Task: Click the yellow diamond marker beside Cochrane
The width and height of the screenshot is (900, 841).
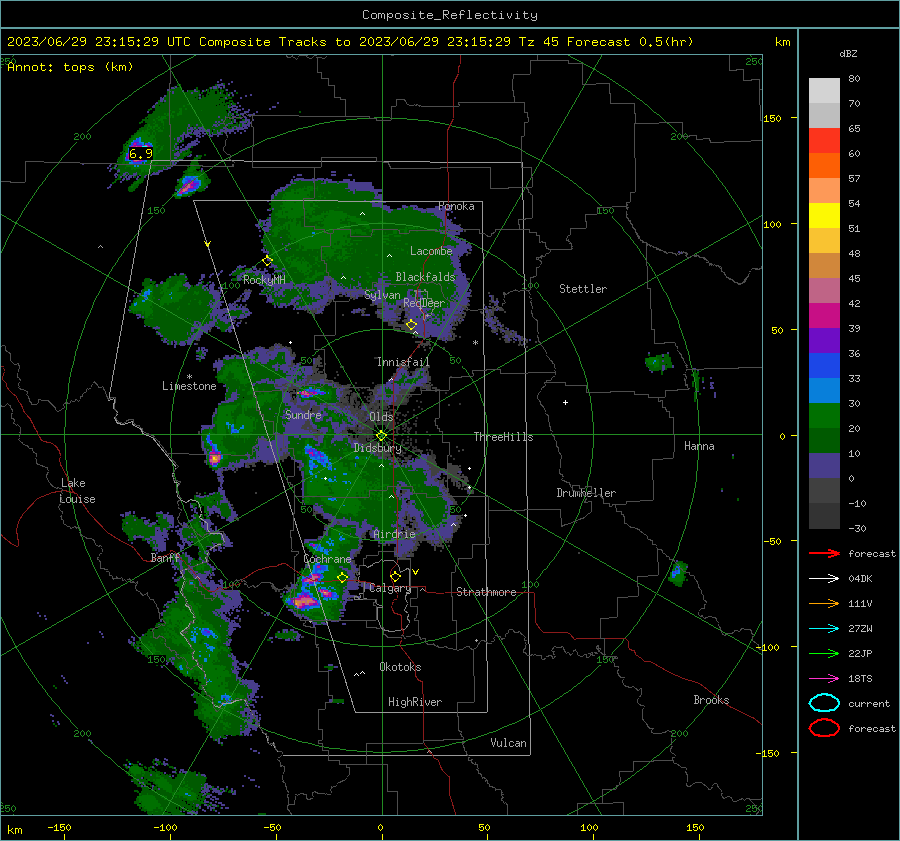Action: pyautogui.click(x=343, y=578)
